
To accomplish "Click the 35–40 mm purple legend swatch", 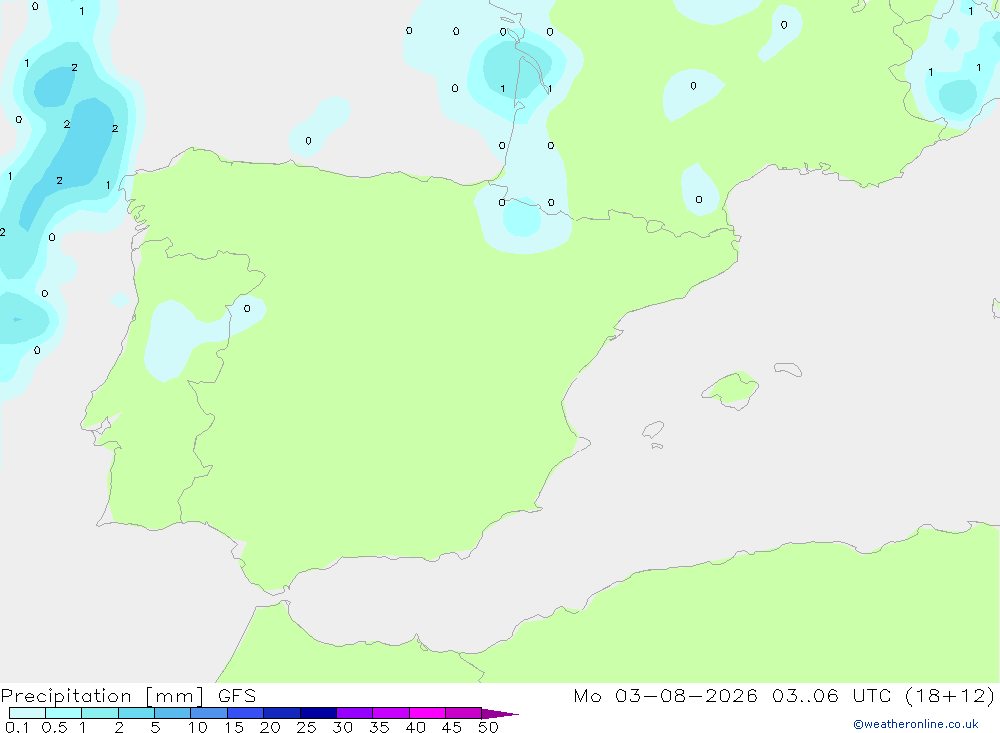I will (391, 713).
